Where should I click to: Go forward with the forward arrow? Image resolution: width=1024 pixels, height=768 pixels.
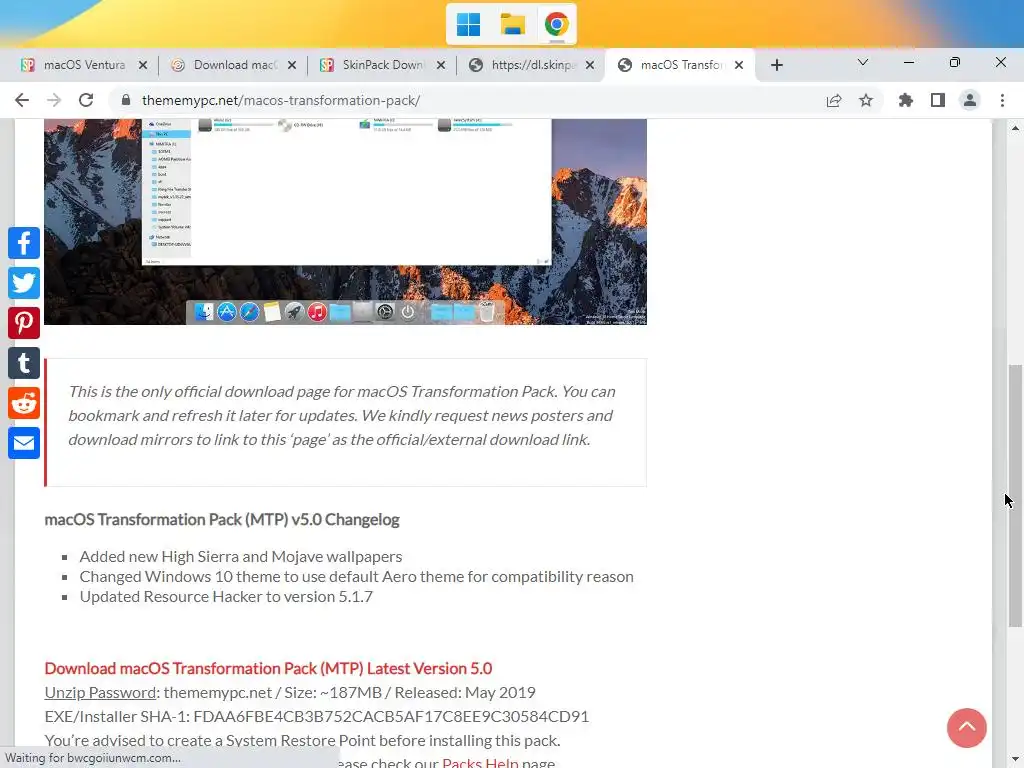coord(54,100)
